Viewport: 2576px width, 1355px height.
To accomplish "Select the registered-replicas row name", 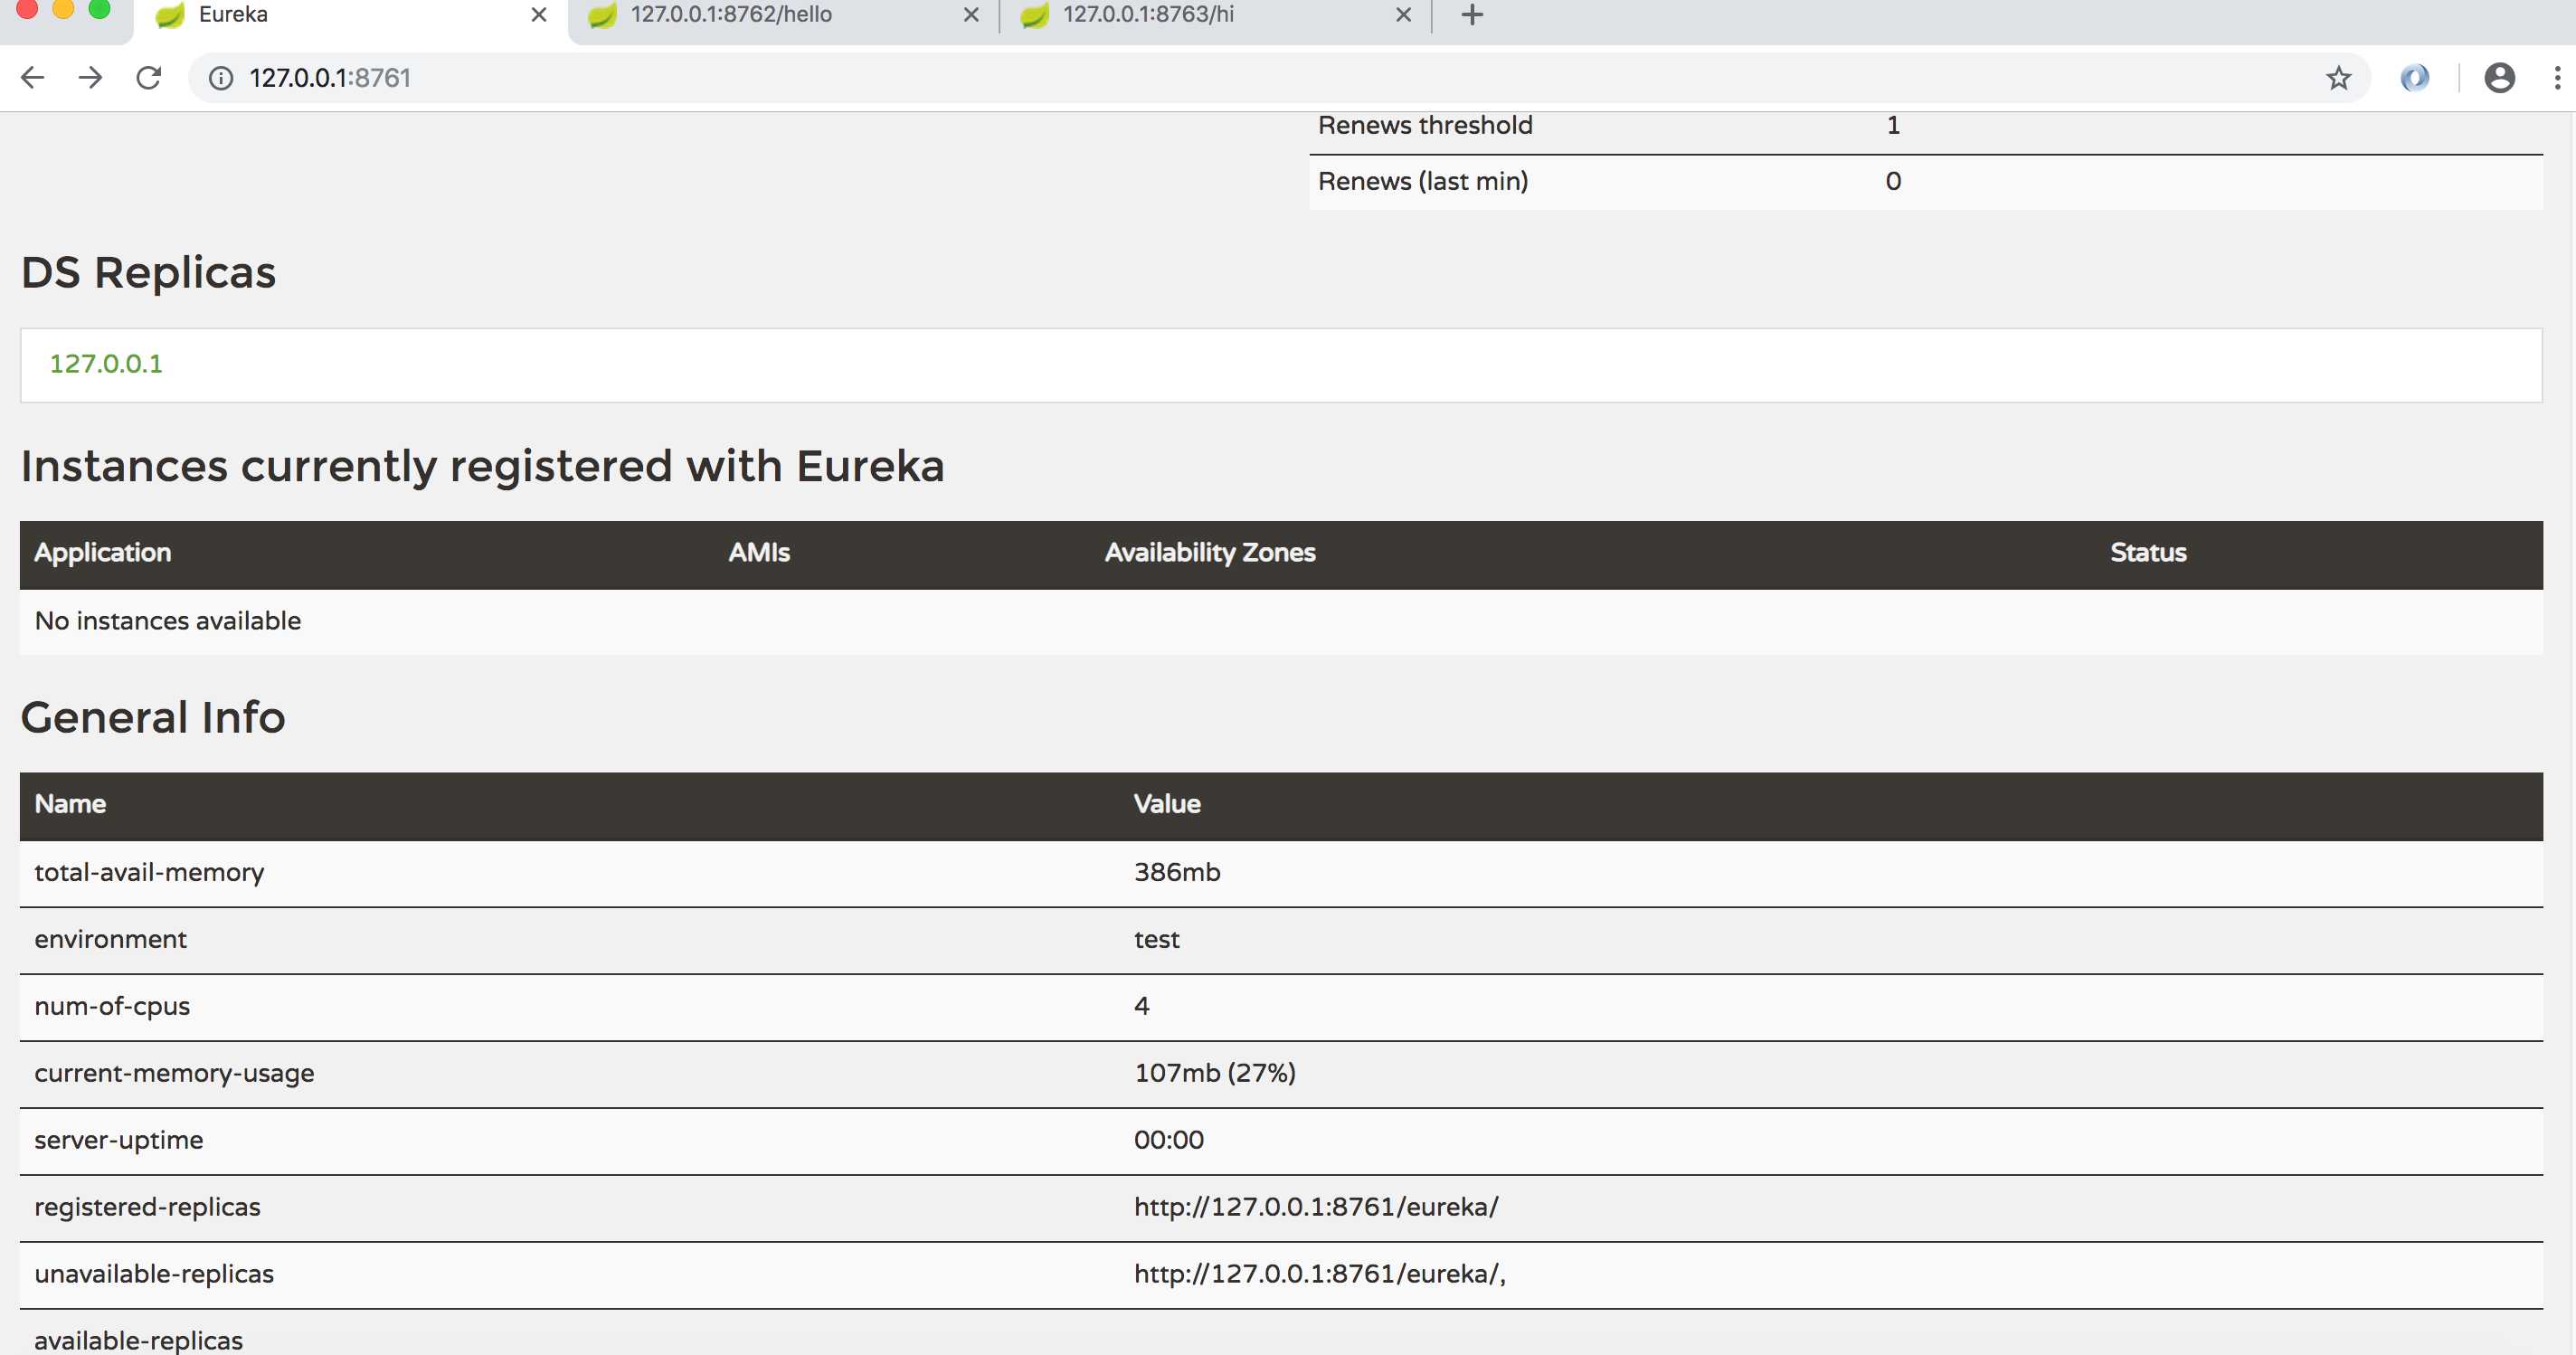I will 147,1208.
